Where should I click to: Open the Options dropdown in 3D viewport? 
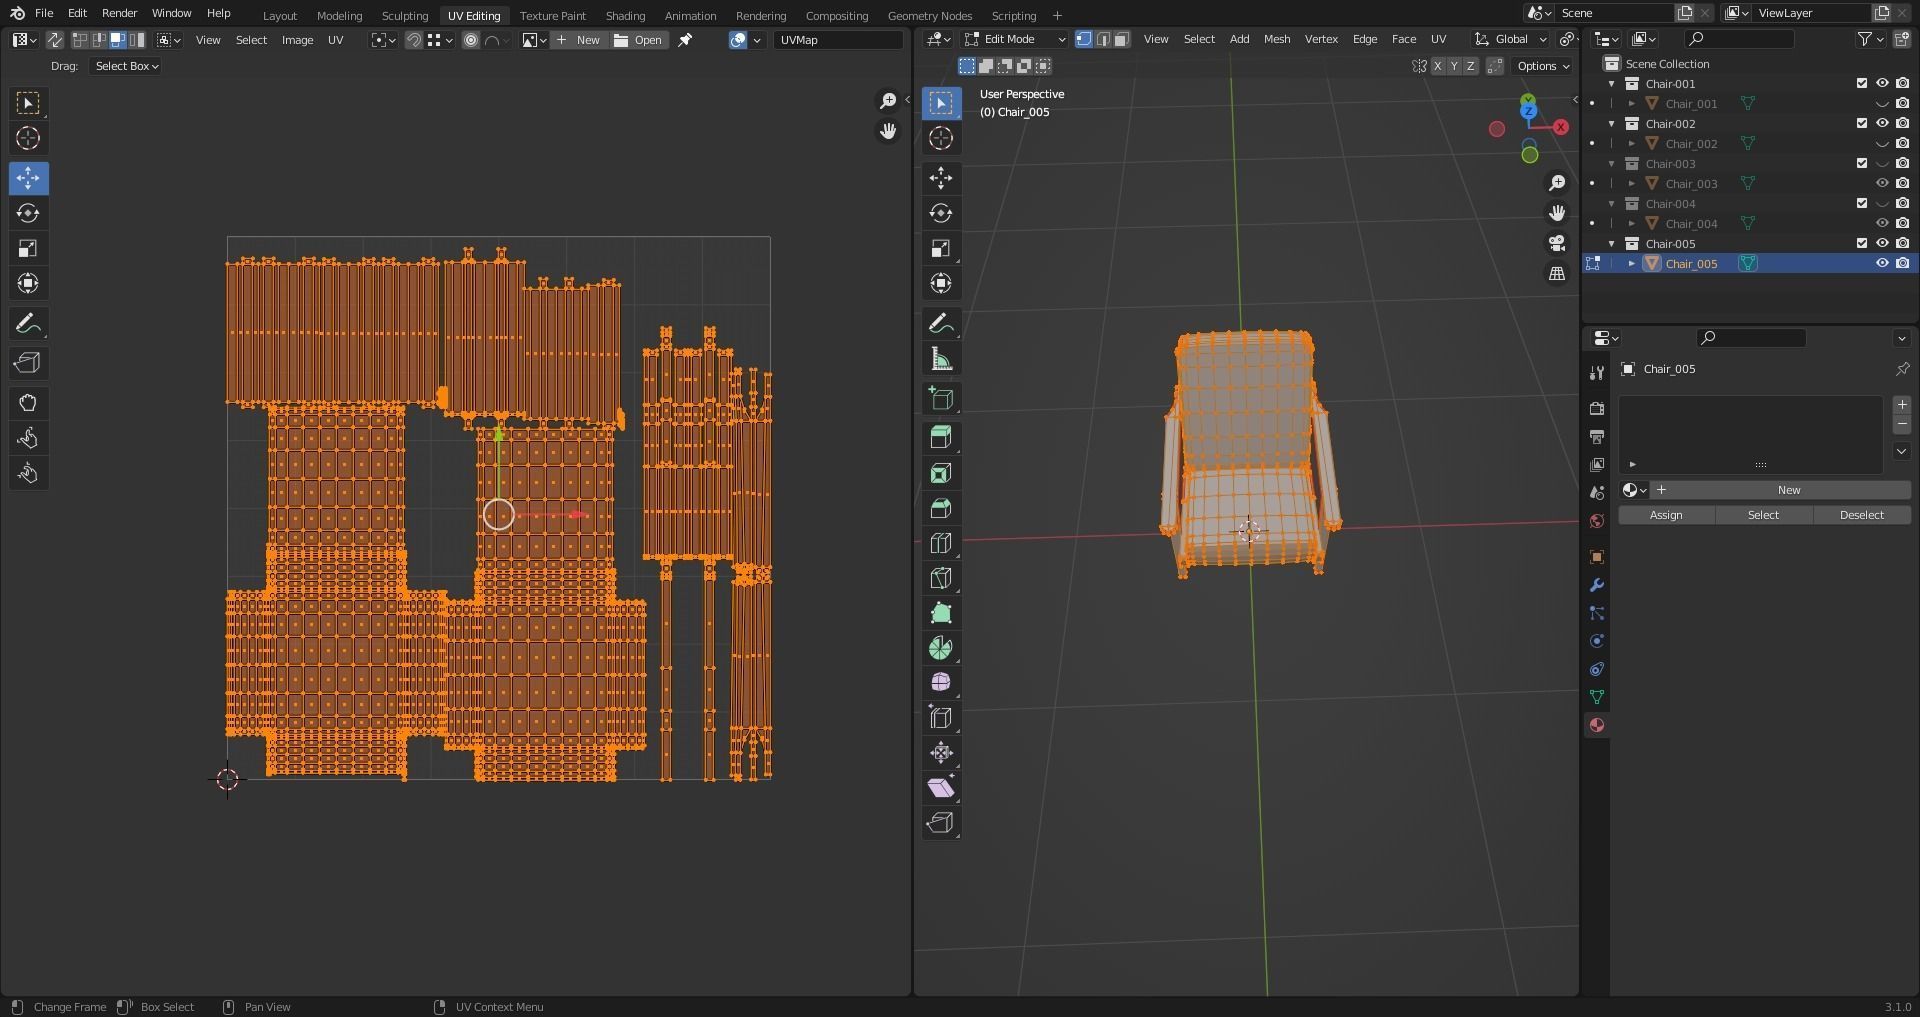[x=1543, y=66]
